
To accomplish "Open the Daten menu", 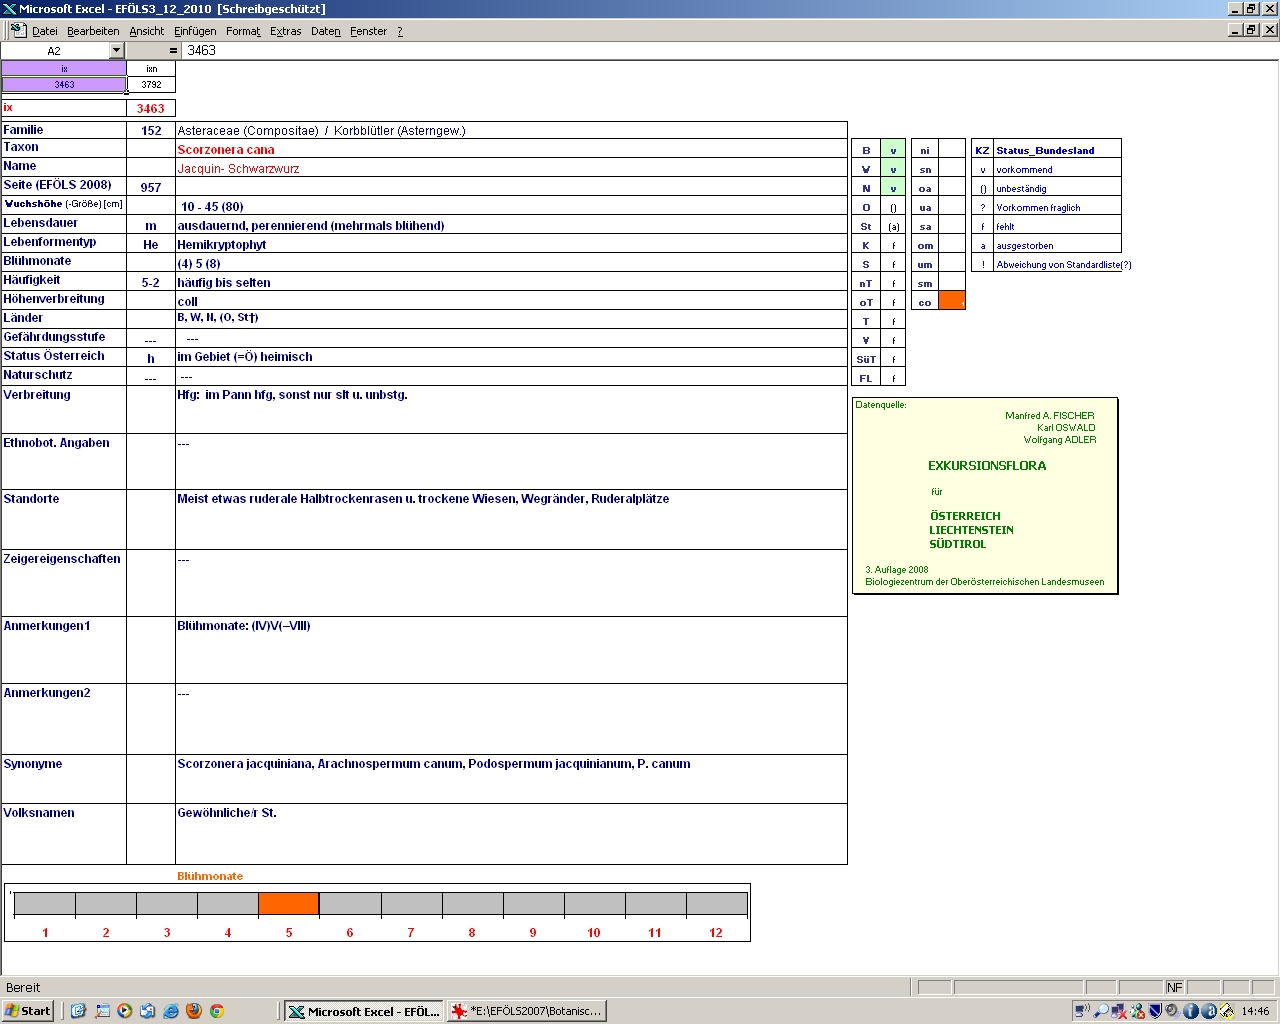I will pyautogui.click(x=325, y=31).
